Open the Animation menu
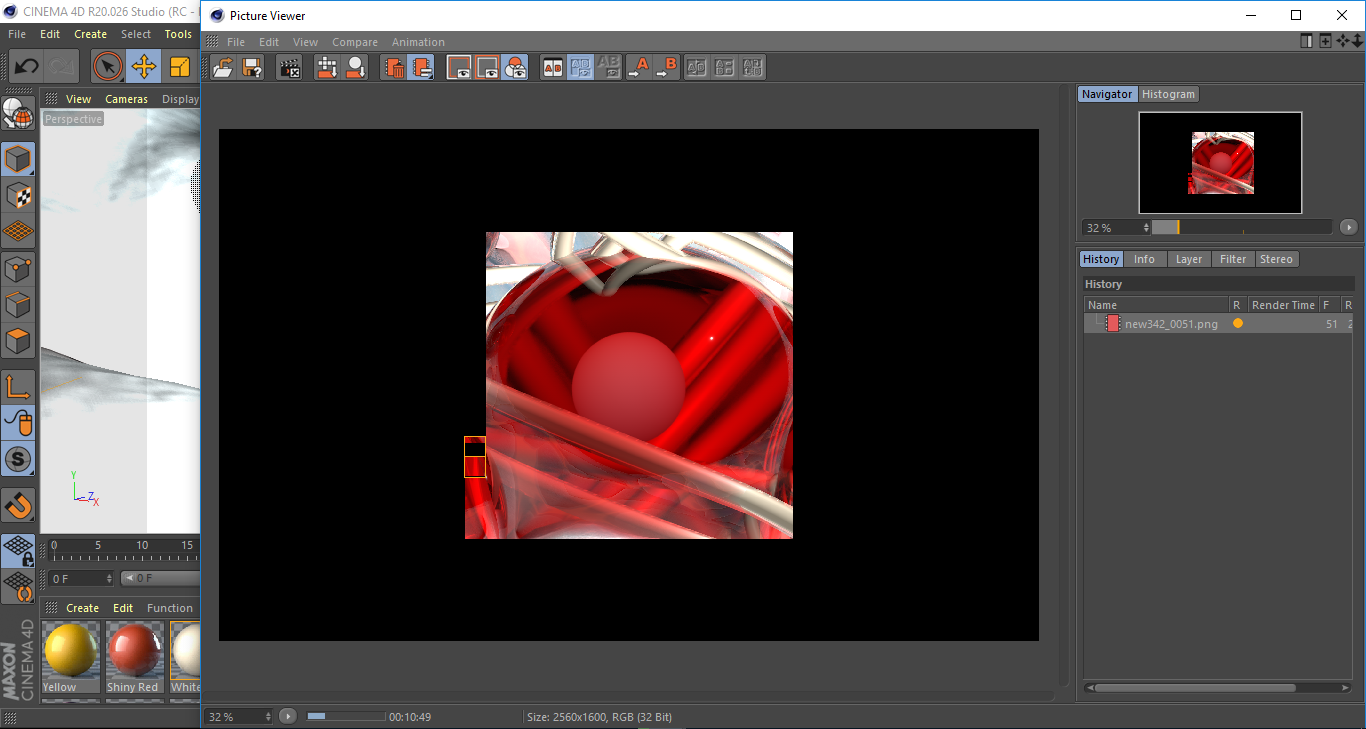The image size is (1366, 729). coord(418,42)
